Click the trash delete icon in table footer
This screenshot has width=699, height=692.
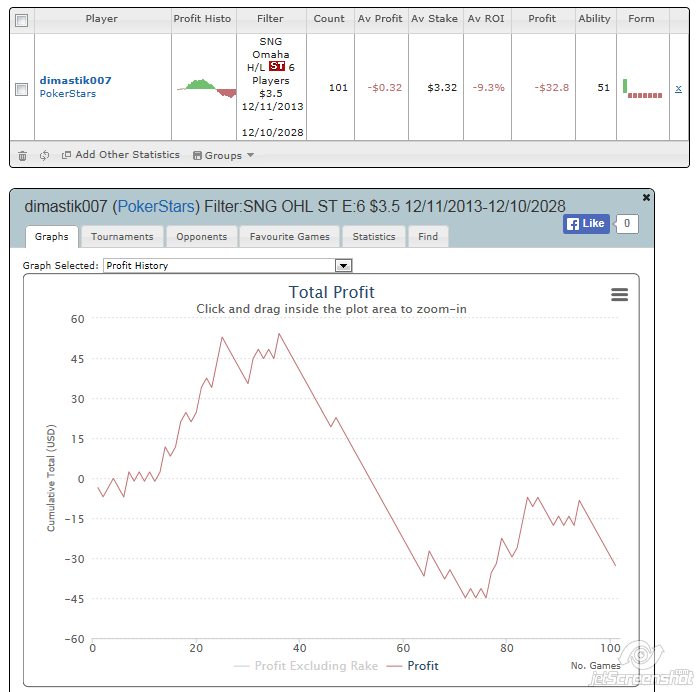pyautogui.click(x=22, y=156)
